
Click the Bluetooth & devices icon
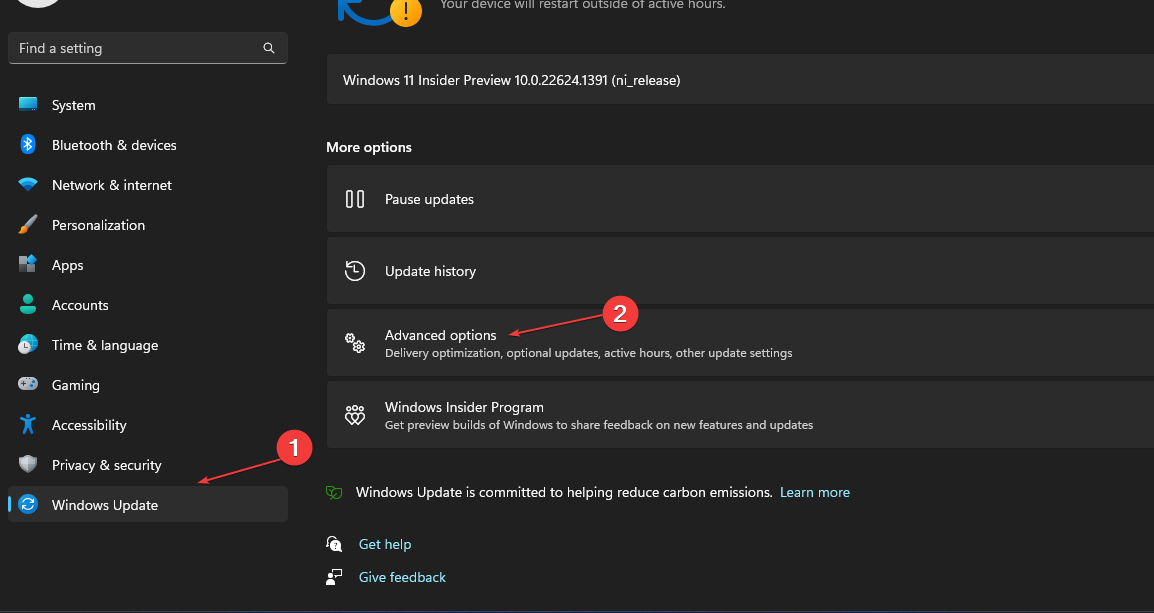coord(28,145)
